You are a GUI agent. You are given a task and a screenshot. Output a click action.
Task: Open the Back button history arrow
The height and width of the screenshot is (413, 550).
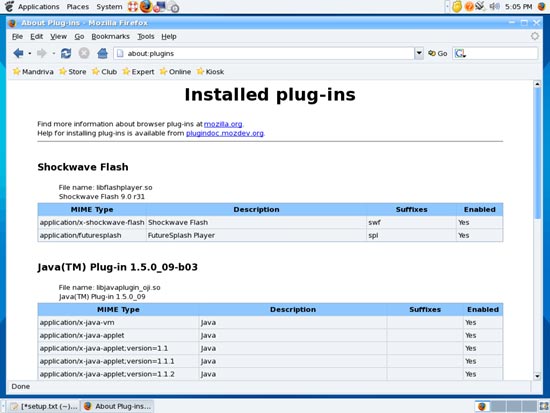pos(30,54)
